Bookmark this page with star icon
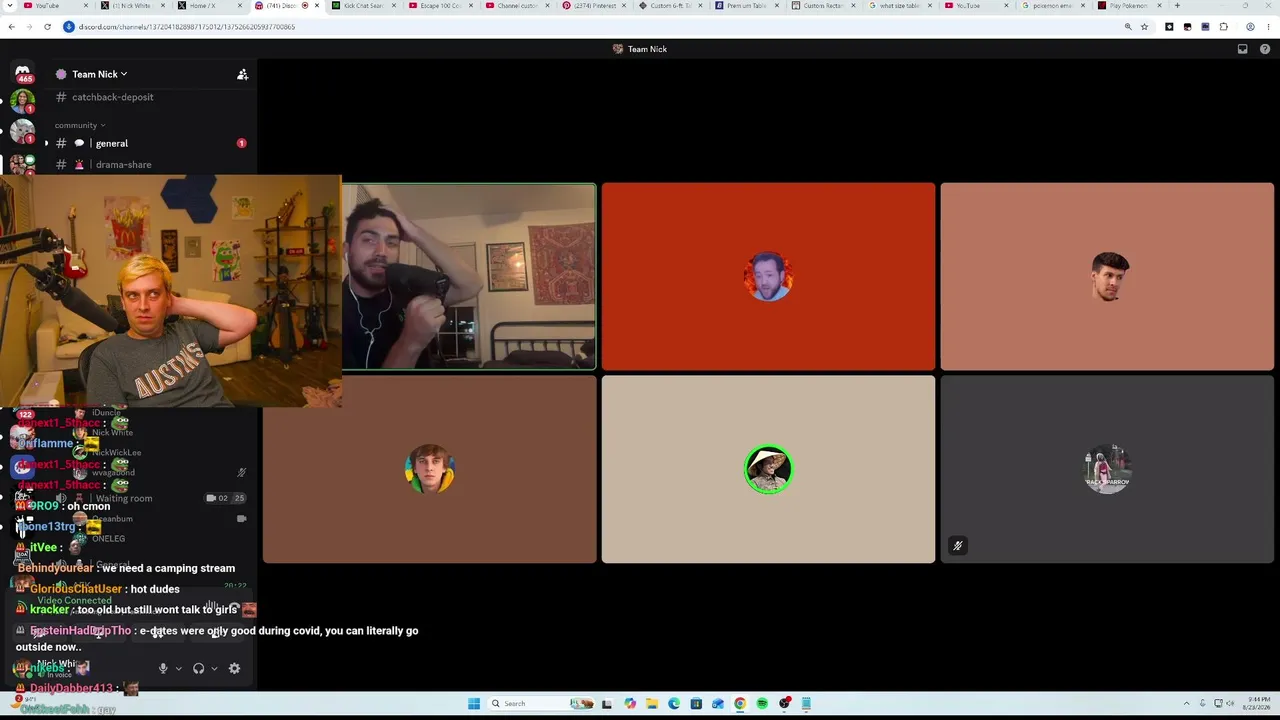 [x=1145, y=27]
